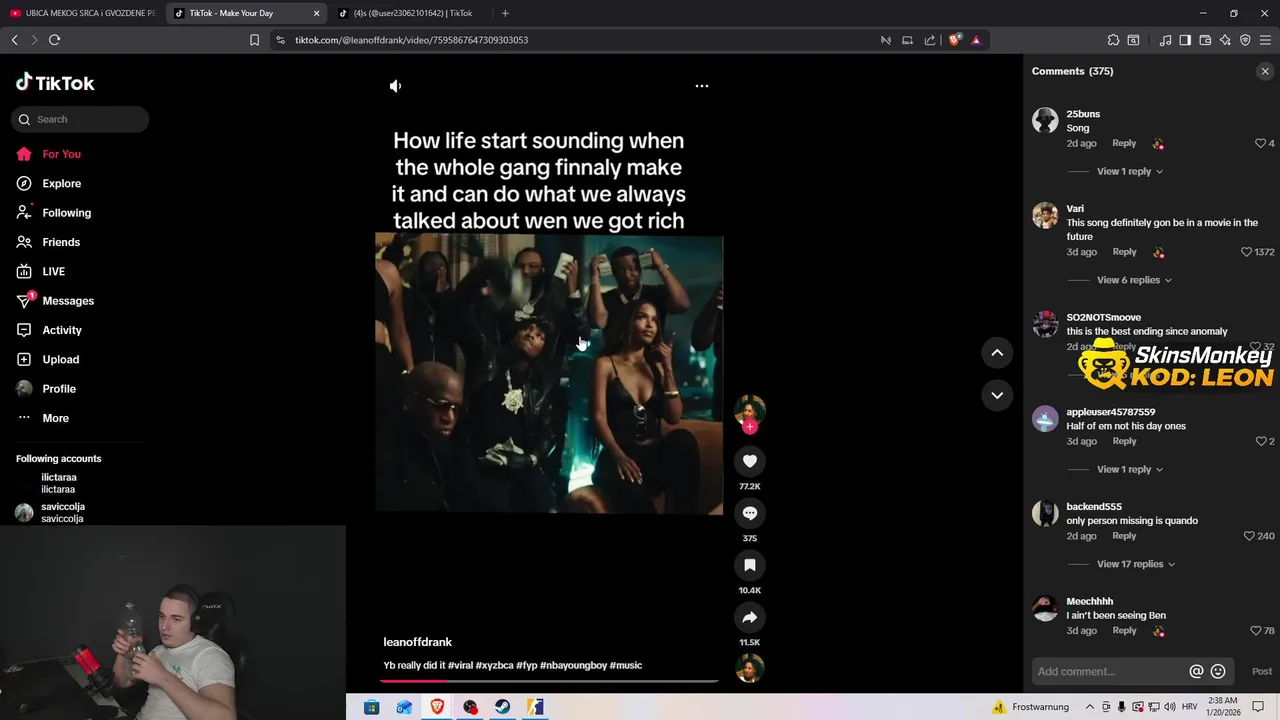Image resolution: width=1280 pixels, height=720 pixels.
Task: Open comments via the speech bubble icon
Action: click(x=750, y=513)
